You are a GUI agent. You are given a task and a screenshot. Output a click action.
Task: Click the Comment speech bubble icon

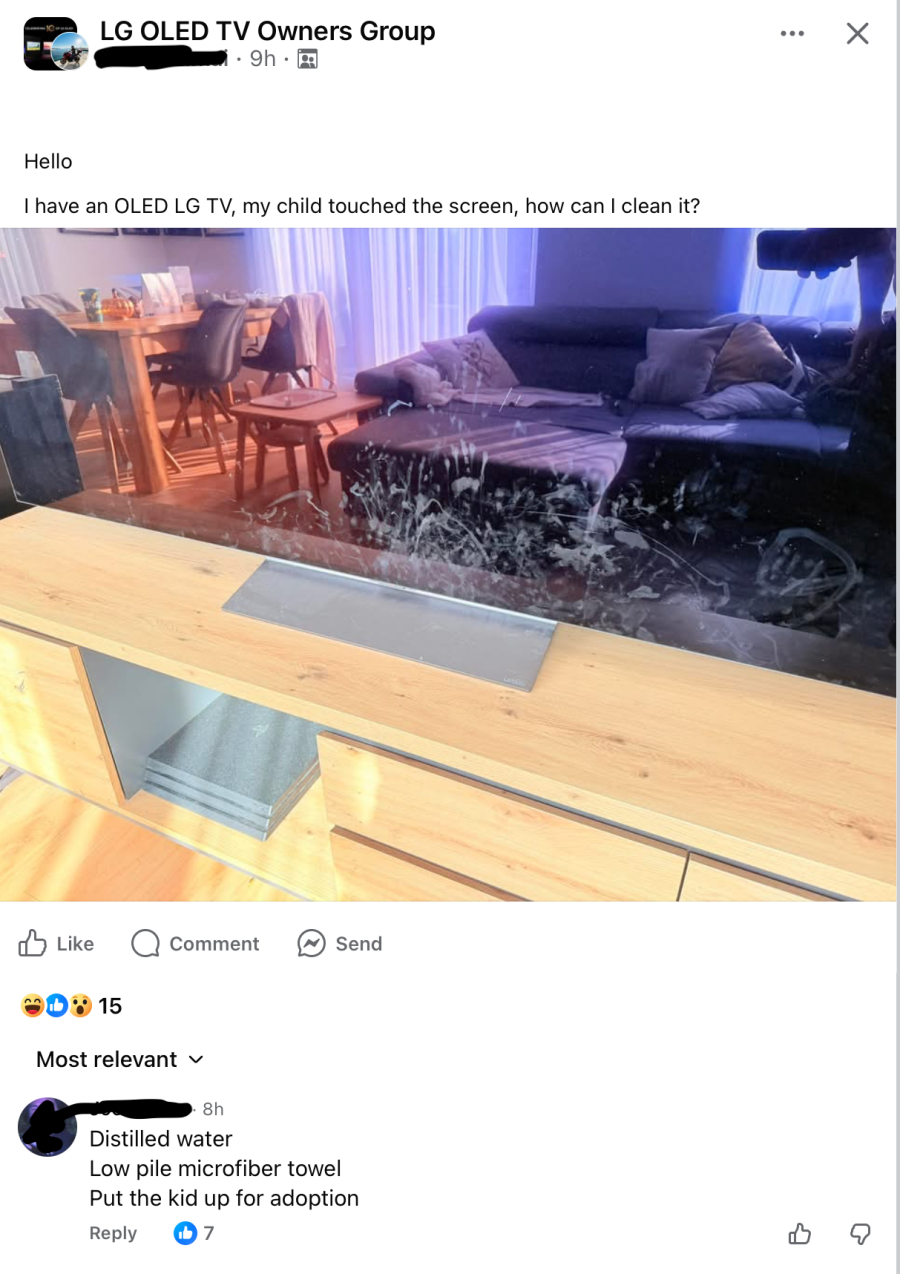click(x=146, y=943)
